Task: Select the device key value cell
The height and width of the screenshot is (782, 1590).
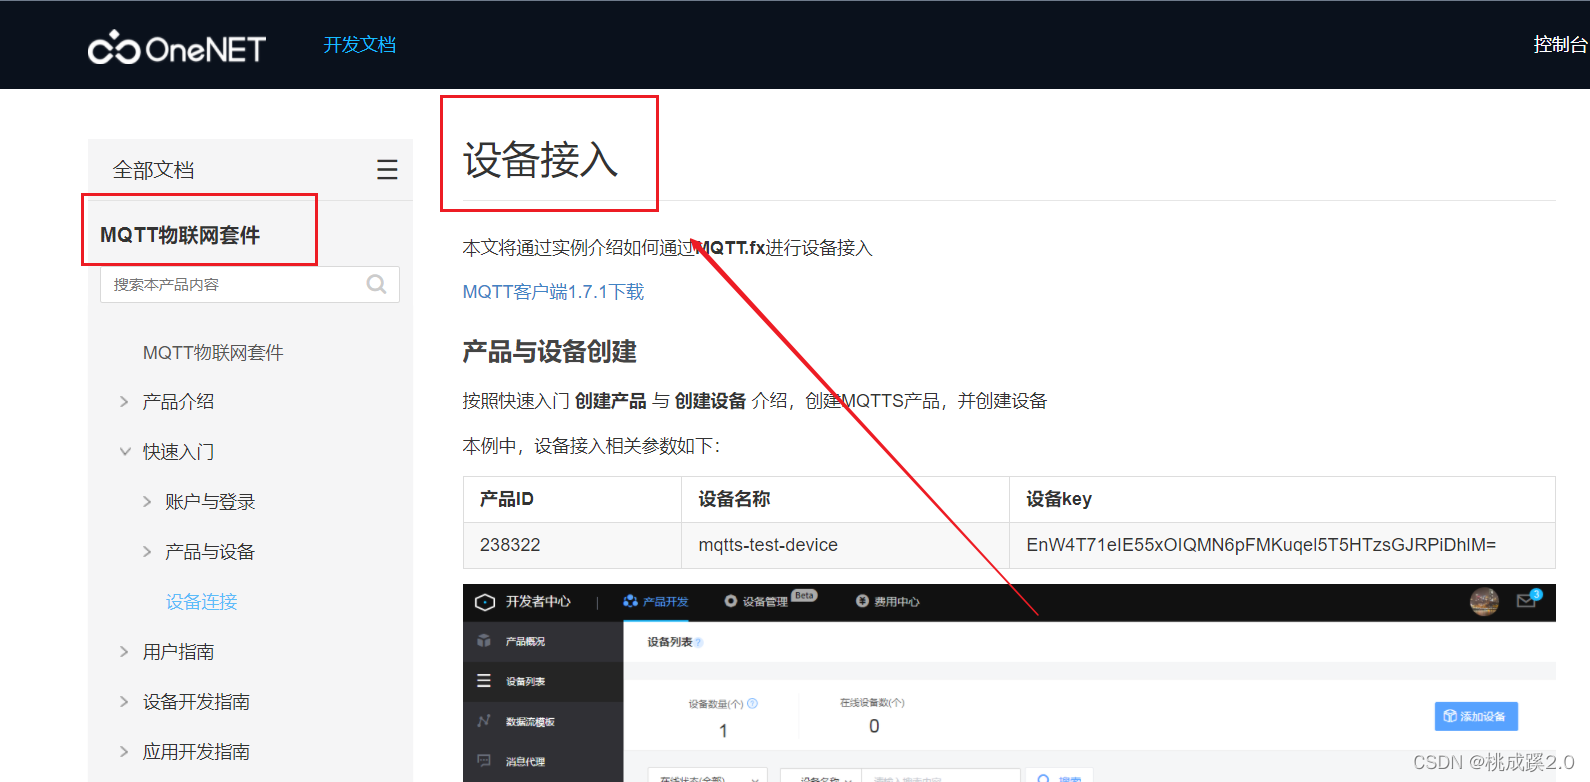Action: (1282, 545)
